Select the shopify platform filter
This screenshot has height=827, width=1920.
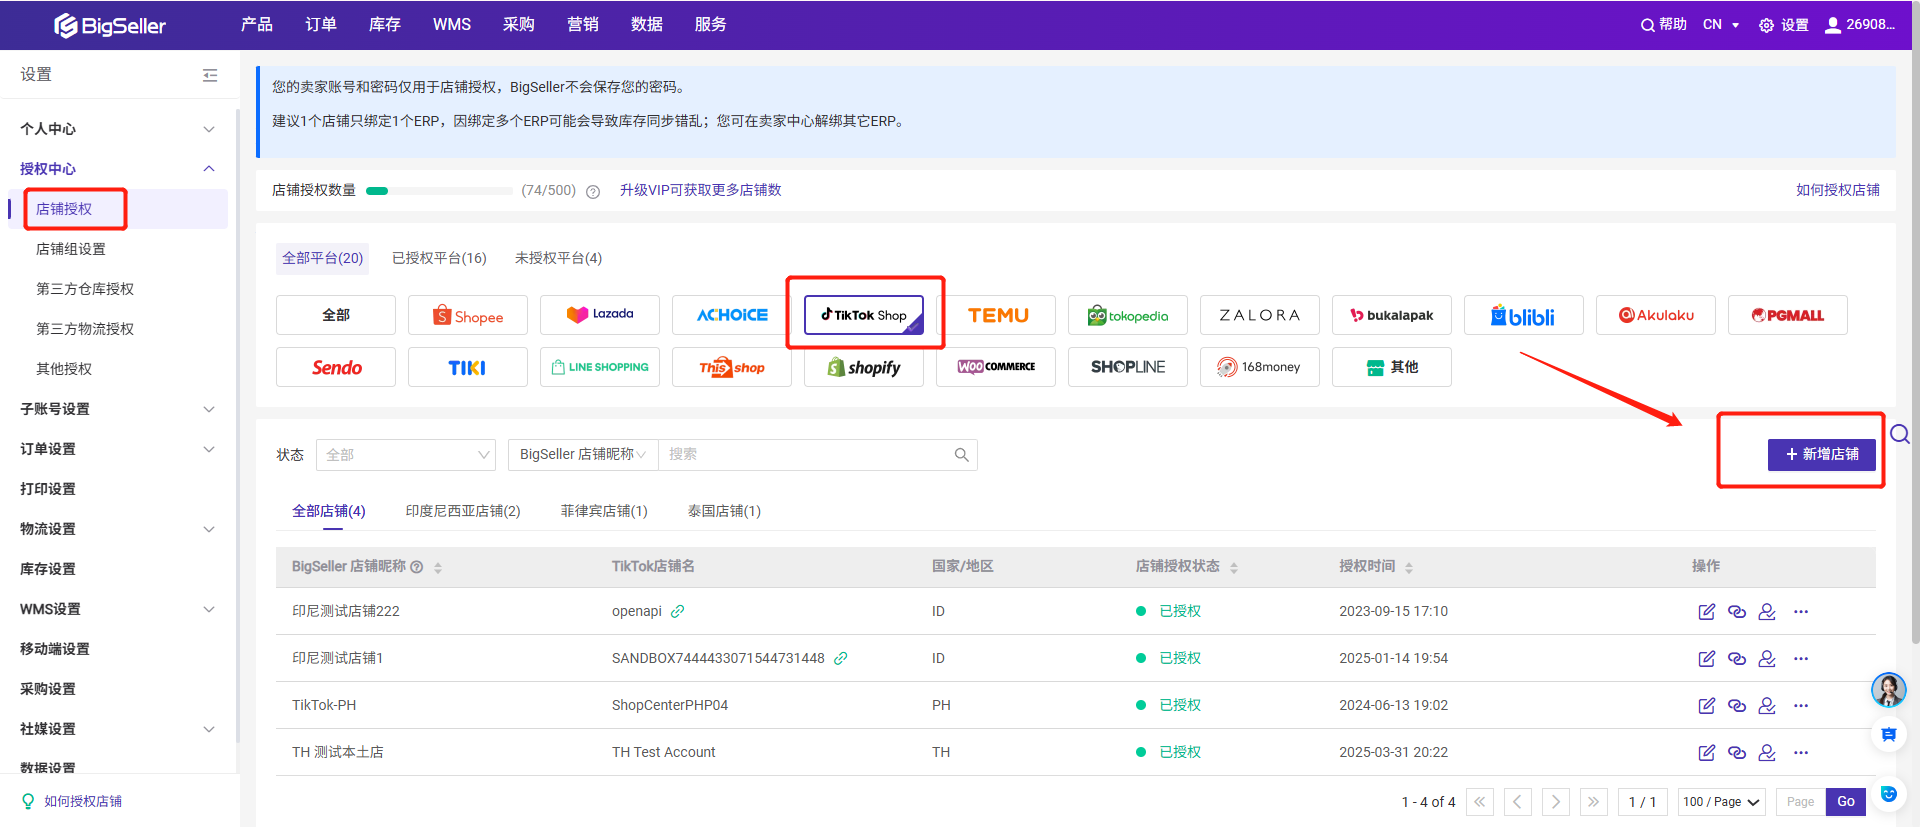point(863,368)
